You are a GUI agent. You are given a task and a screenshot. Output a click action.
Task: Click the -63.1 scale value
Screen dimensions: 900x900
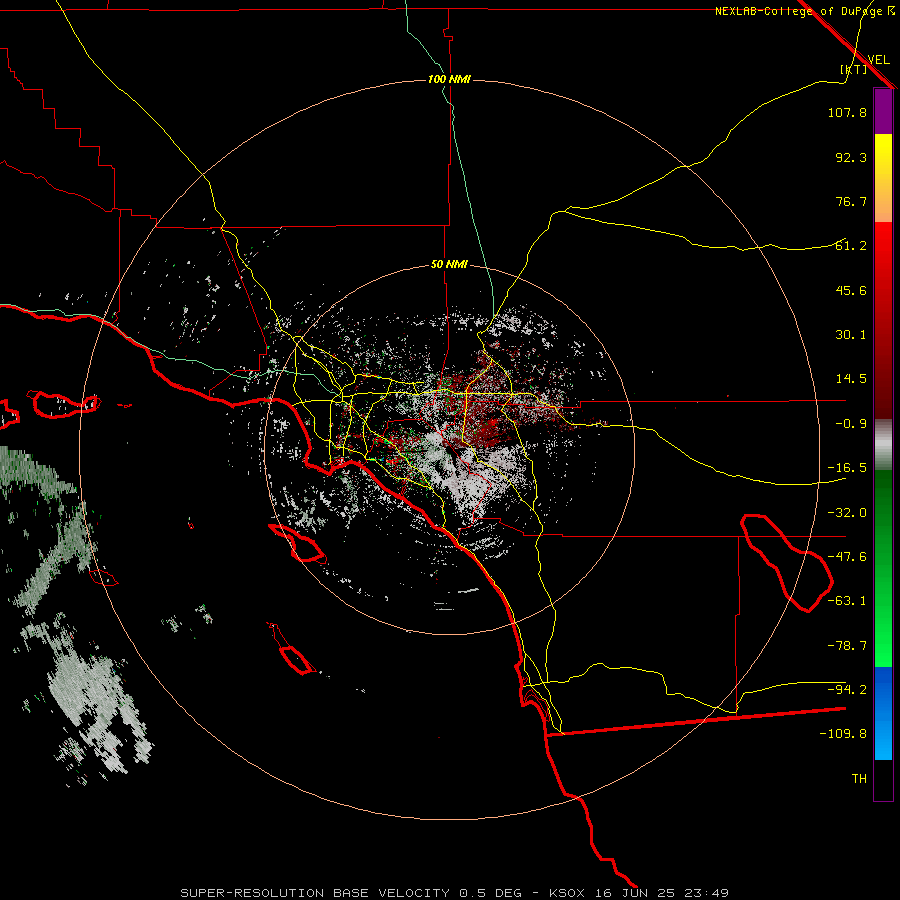point(847,601)
